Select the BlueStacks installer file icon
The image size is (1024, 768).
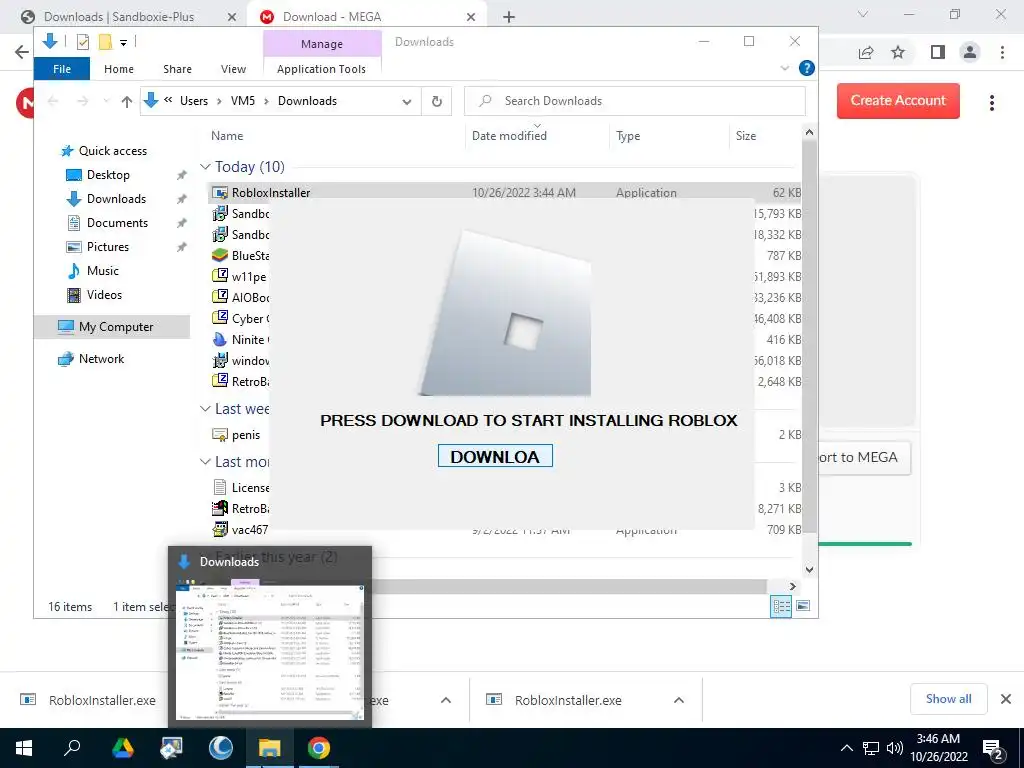tap(220, 255)
